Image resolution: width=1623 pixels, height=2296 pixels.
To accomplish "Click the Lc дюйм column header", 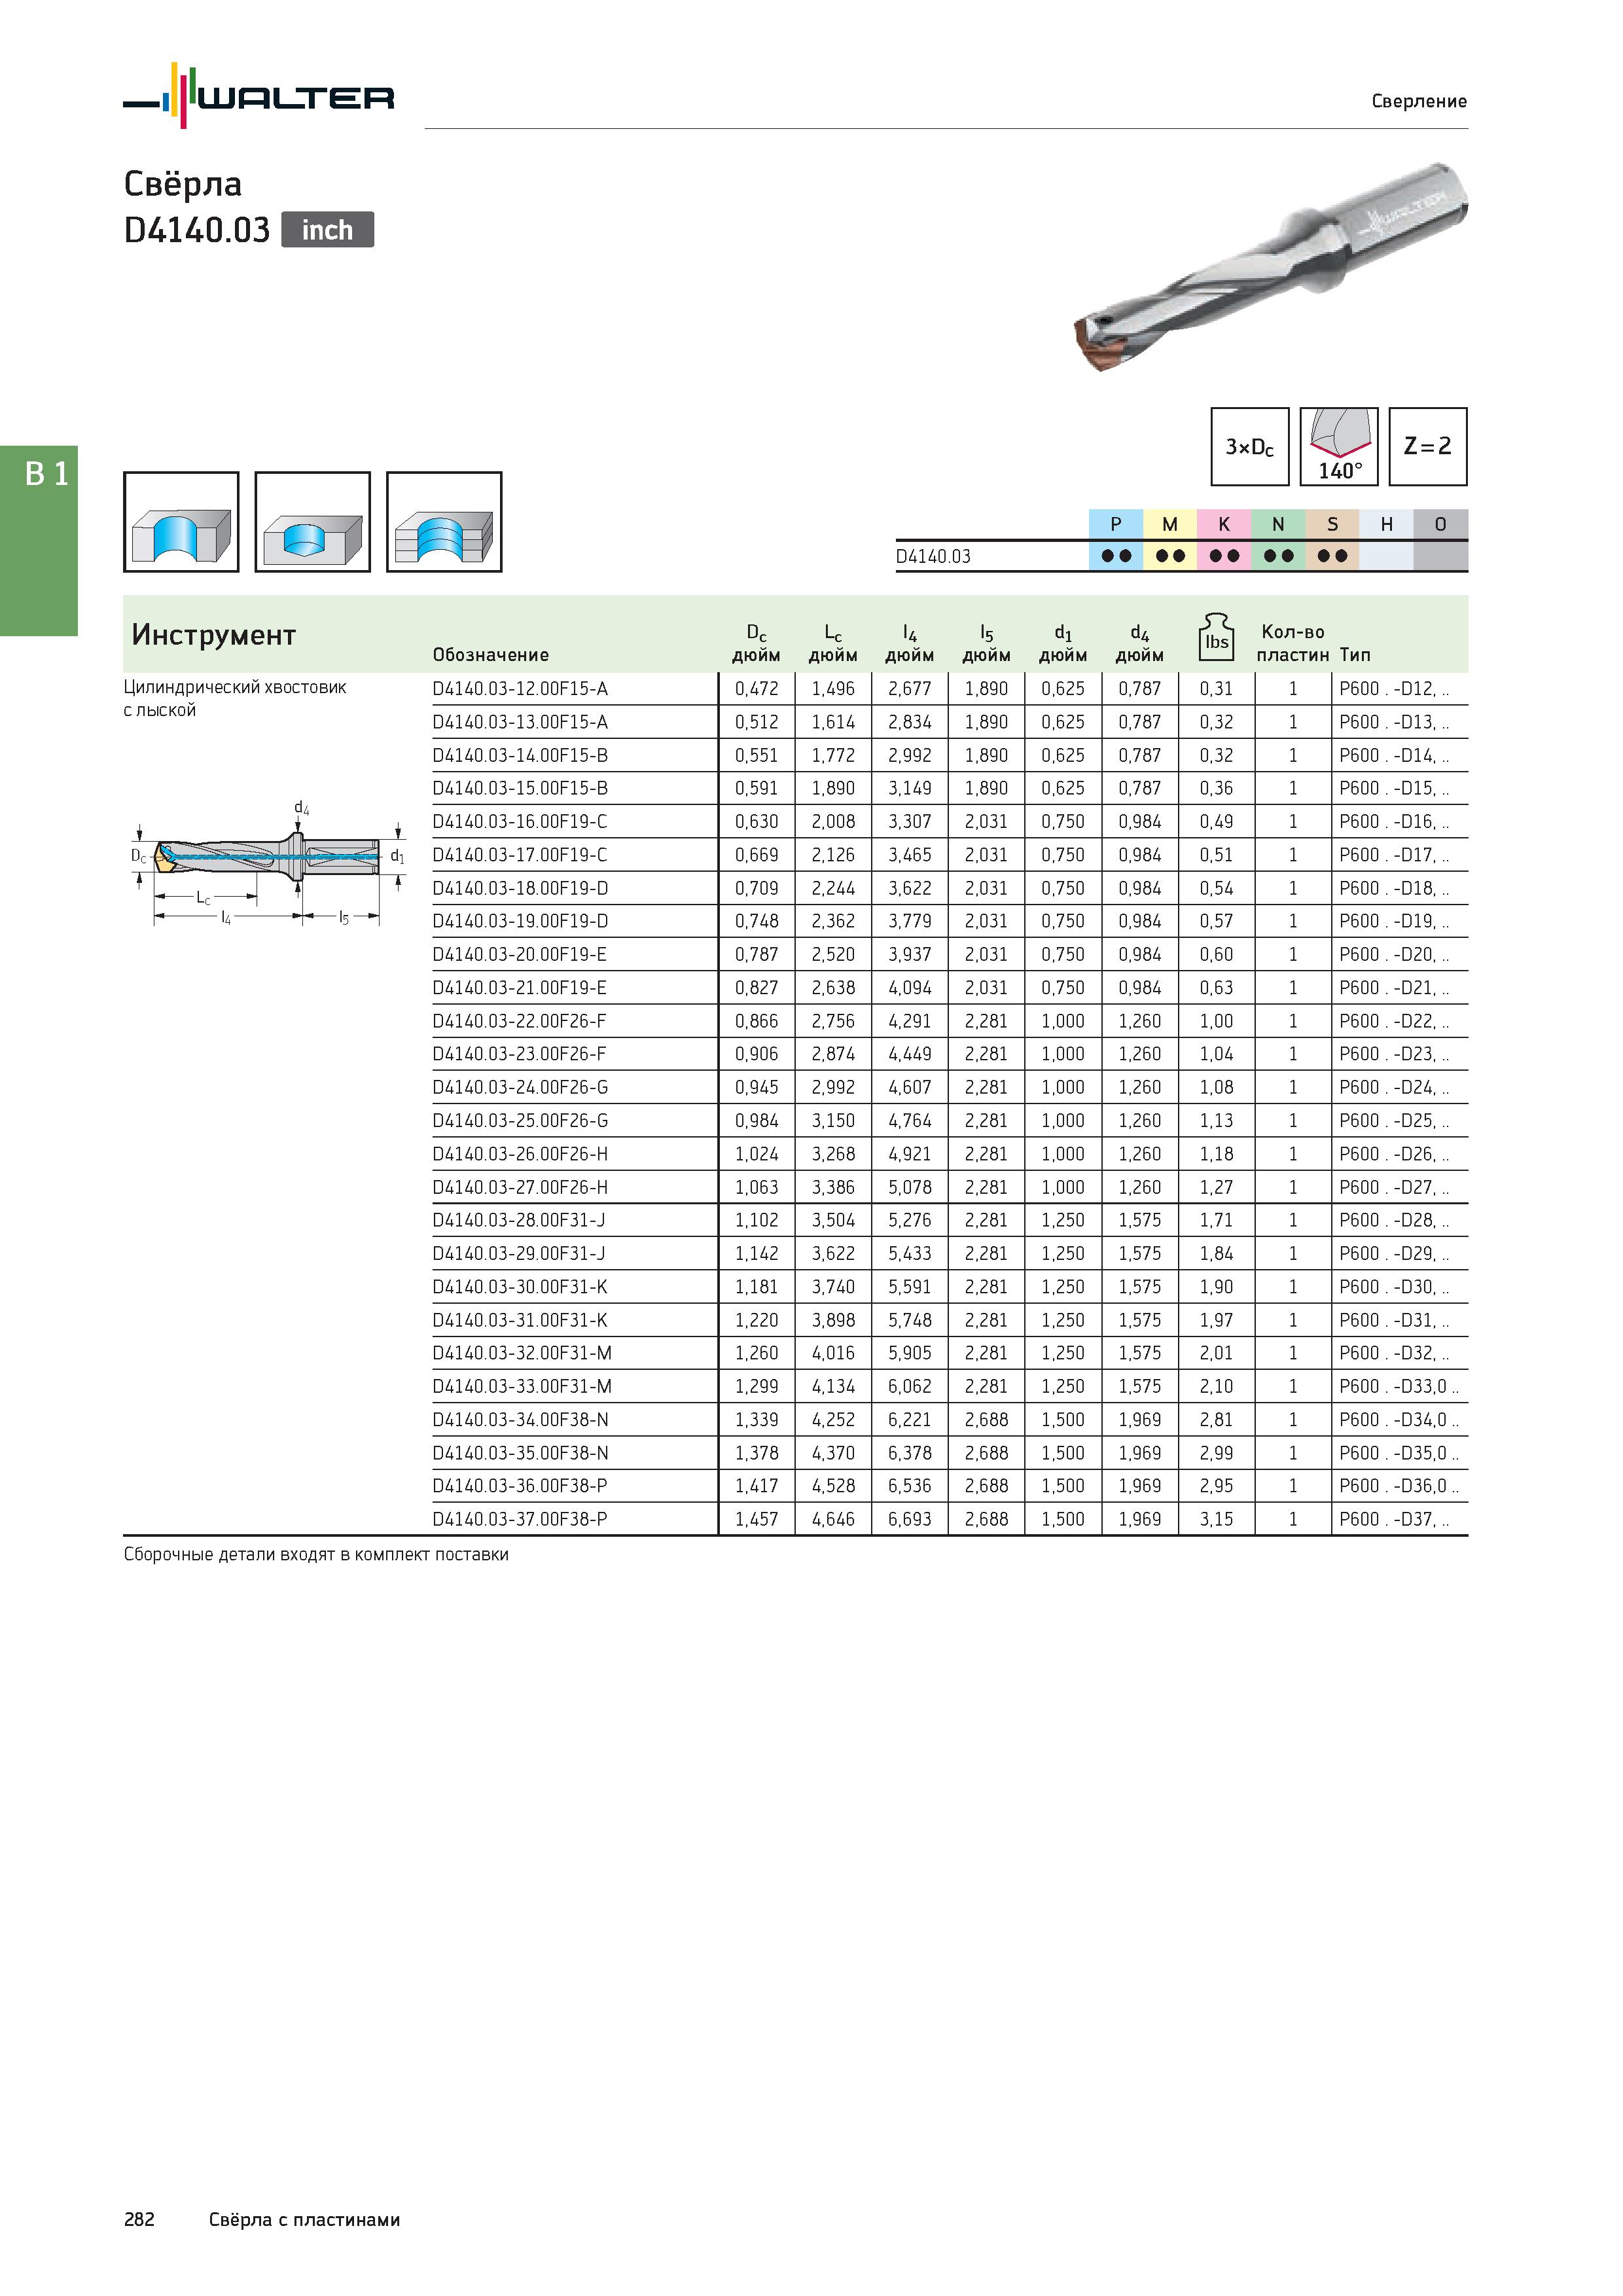I will point(833,643).
